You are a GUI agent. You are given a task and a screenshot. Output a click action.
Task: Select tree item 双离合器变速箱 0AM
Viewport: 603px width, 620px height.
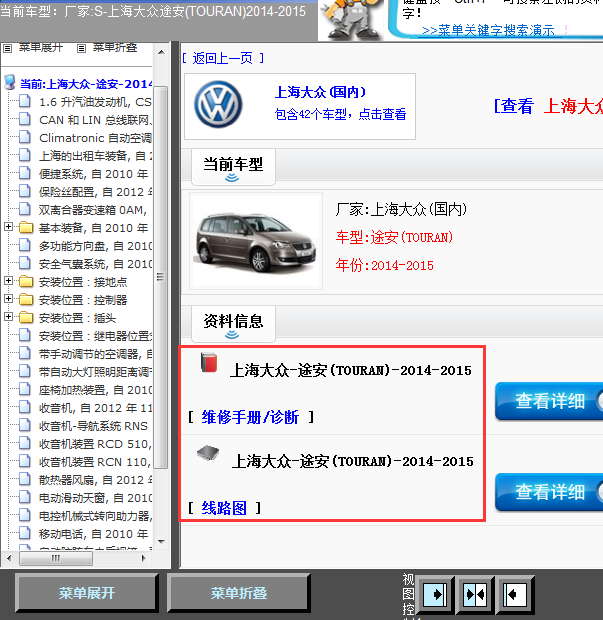click(93, 210)
